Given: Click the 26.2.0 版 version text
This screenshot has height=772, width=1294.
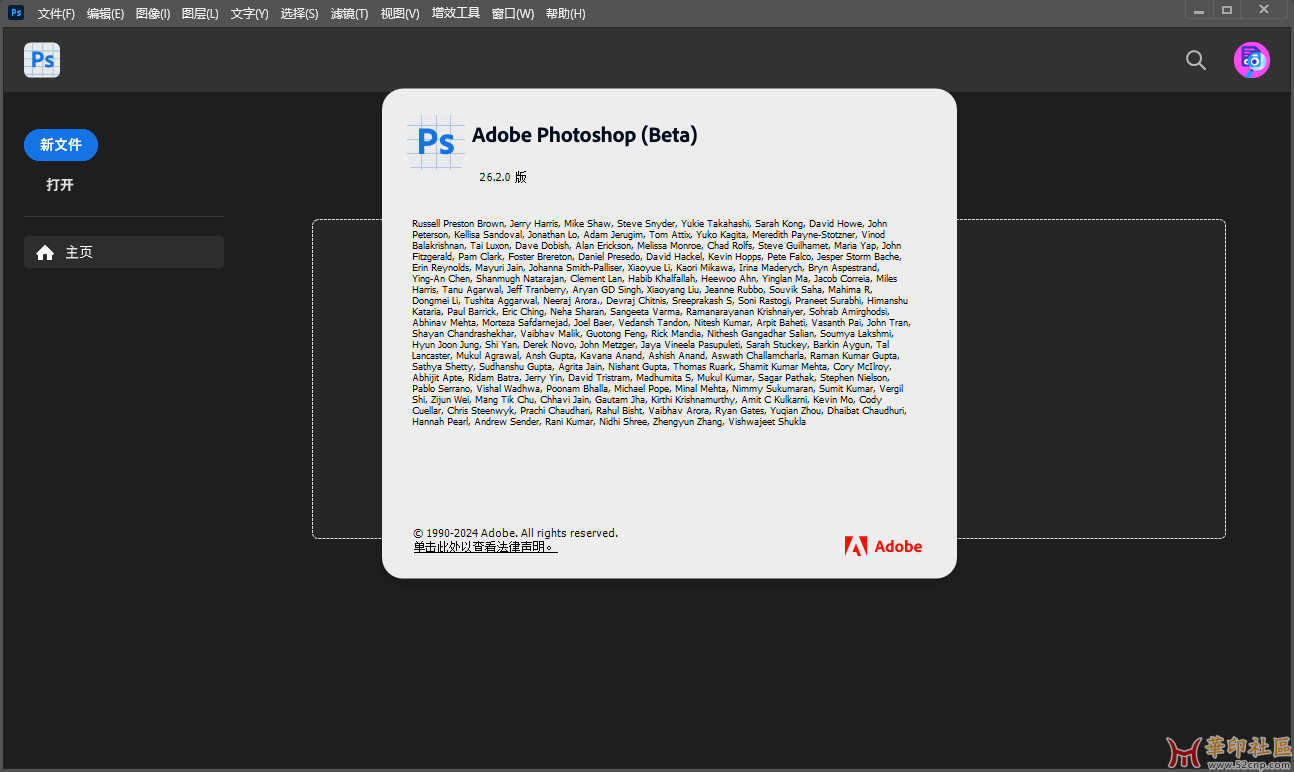Looking at the screenshot, I should tap(503, 177).
